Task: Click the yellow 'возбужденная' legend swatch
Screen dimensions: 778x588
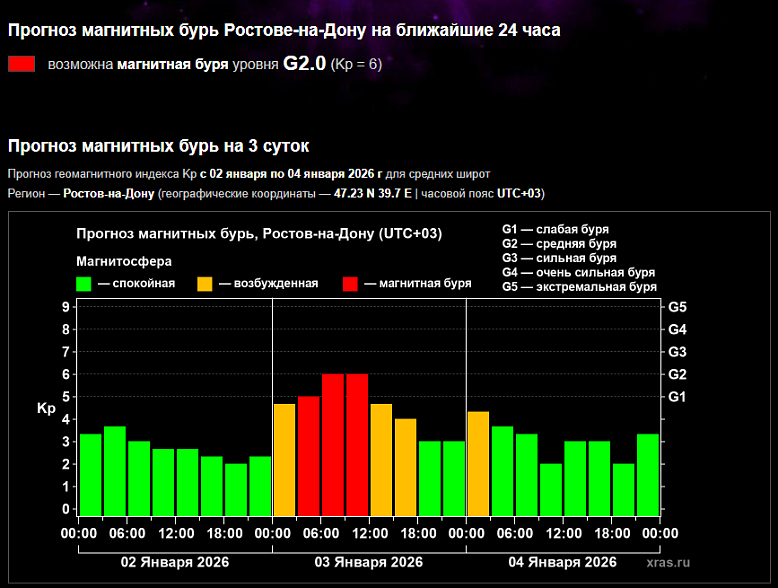Action: coord(205,284)
